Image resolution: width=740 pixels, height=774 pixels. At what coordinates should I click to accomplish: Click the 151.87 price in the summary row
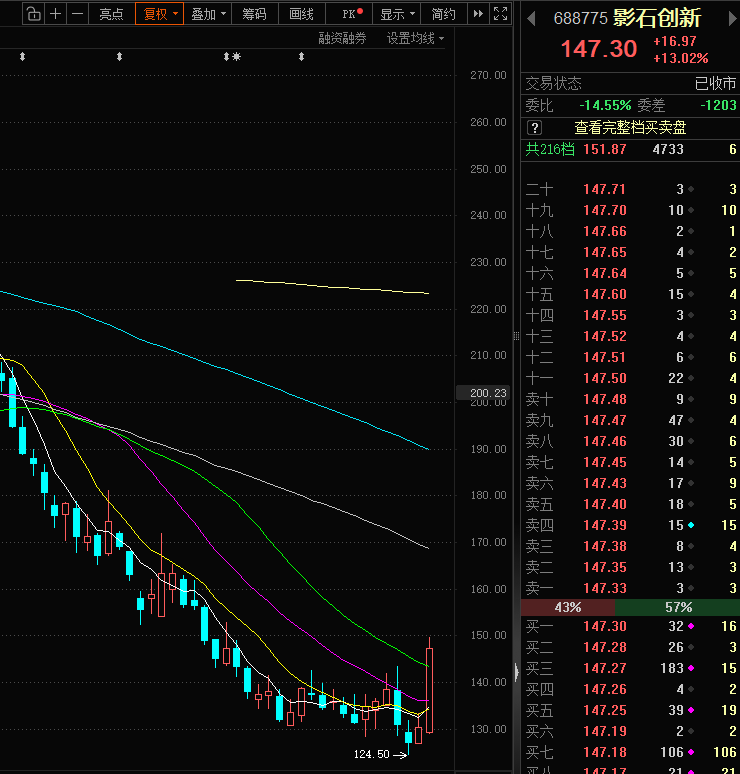605,149
